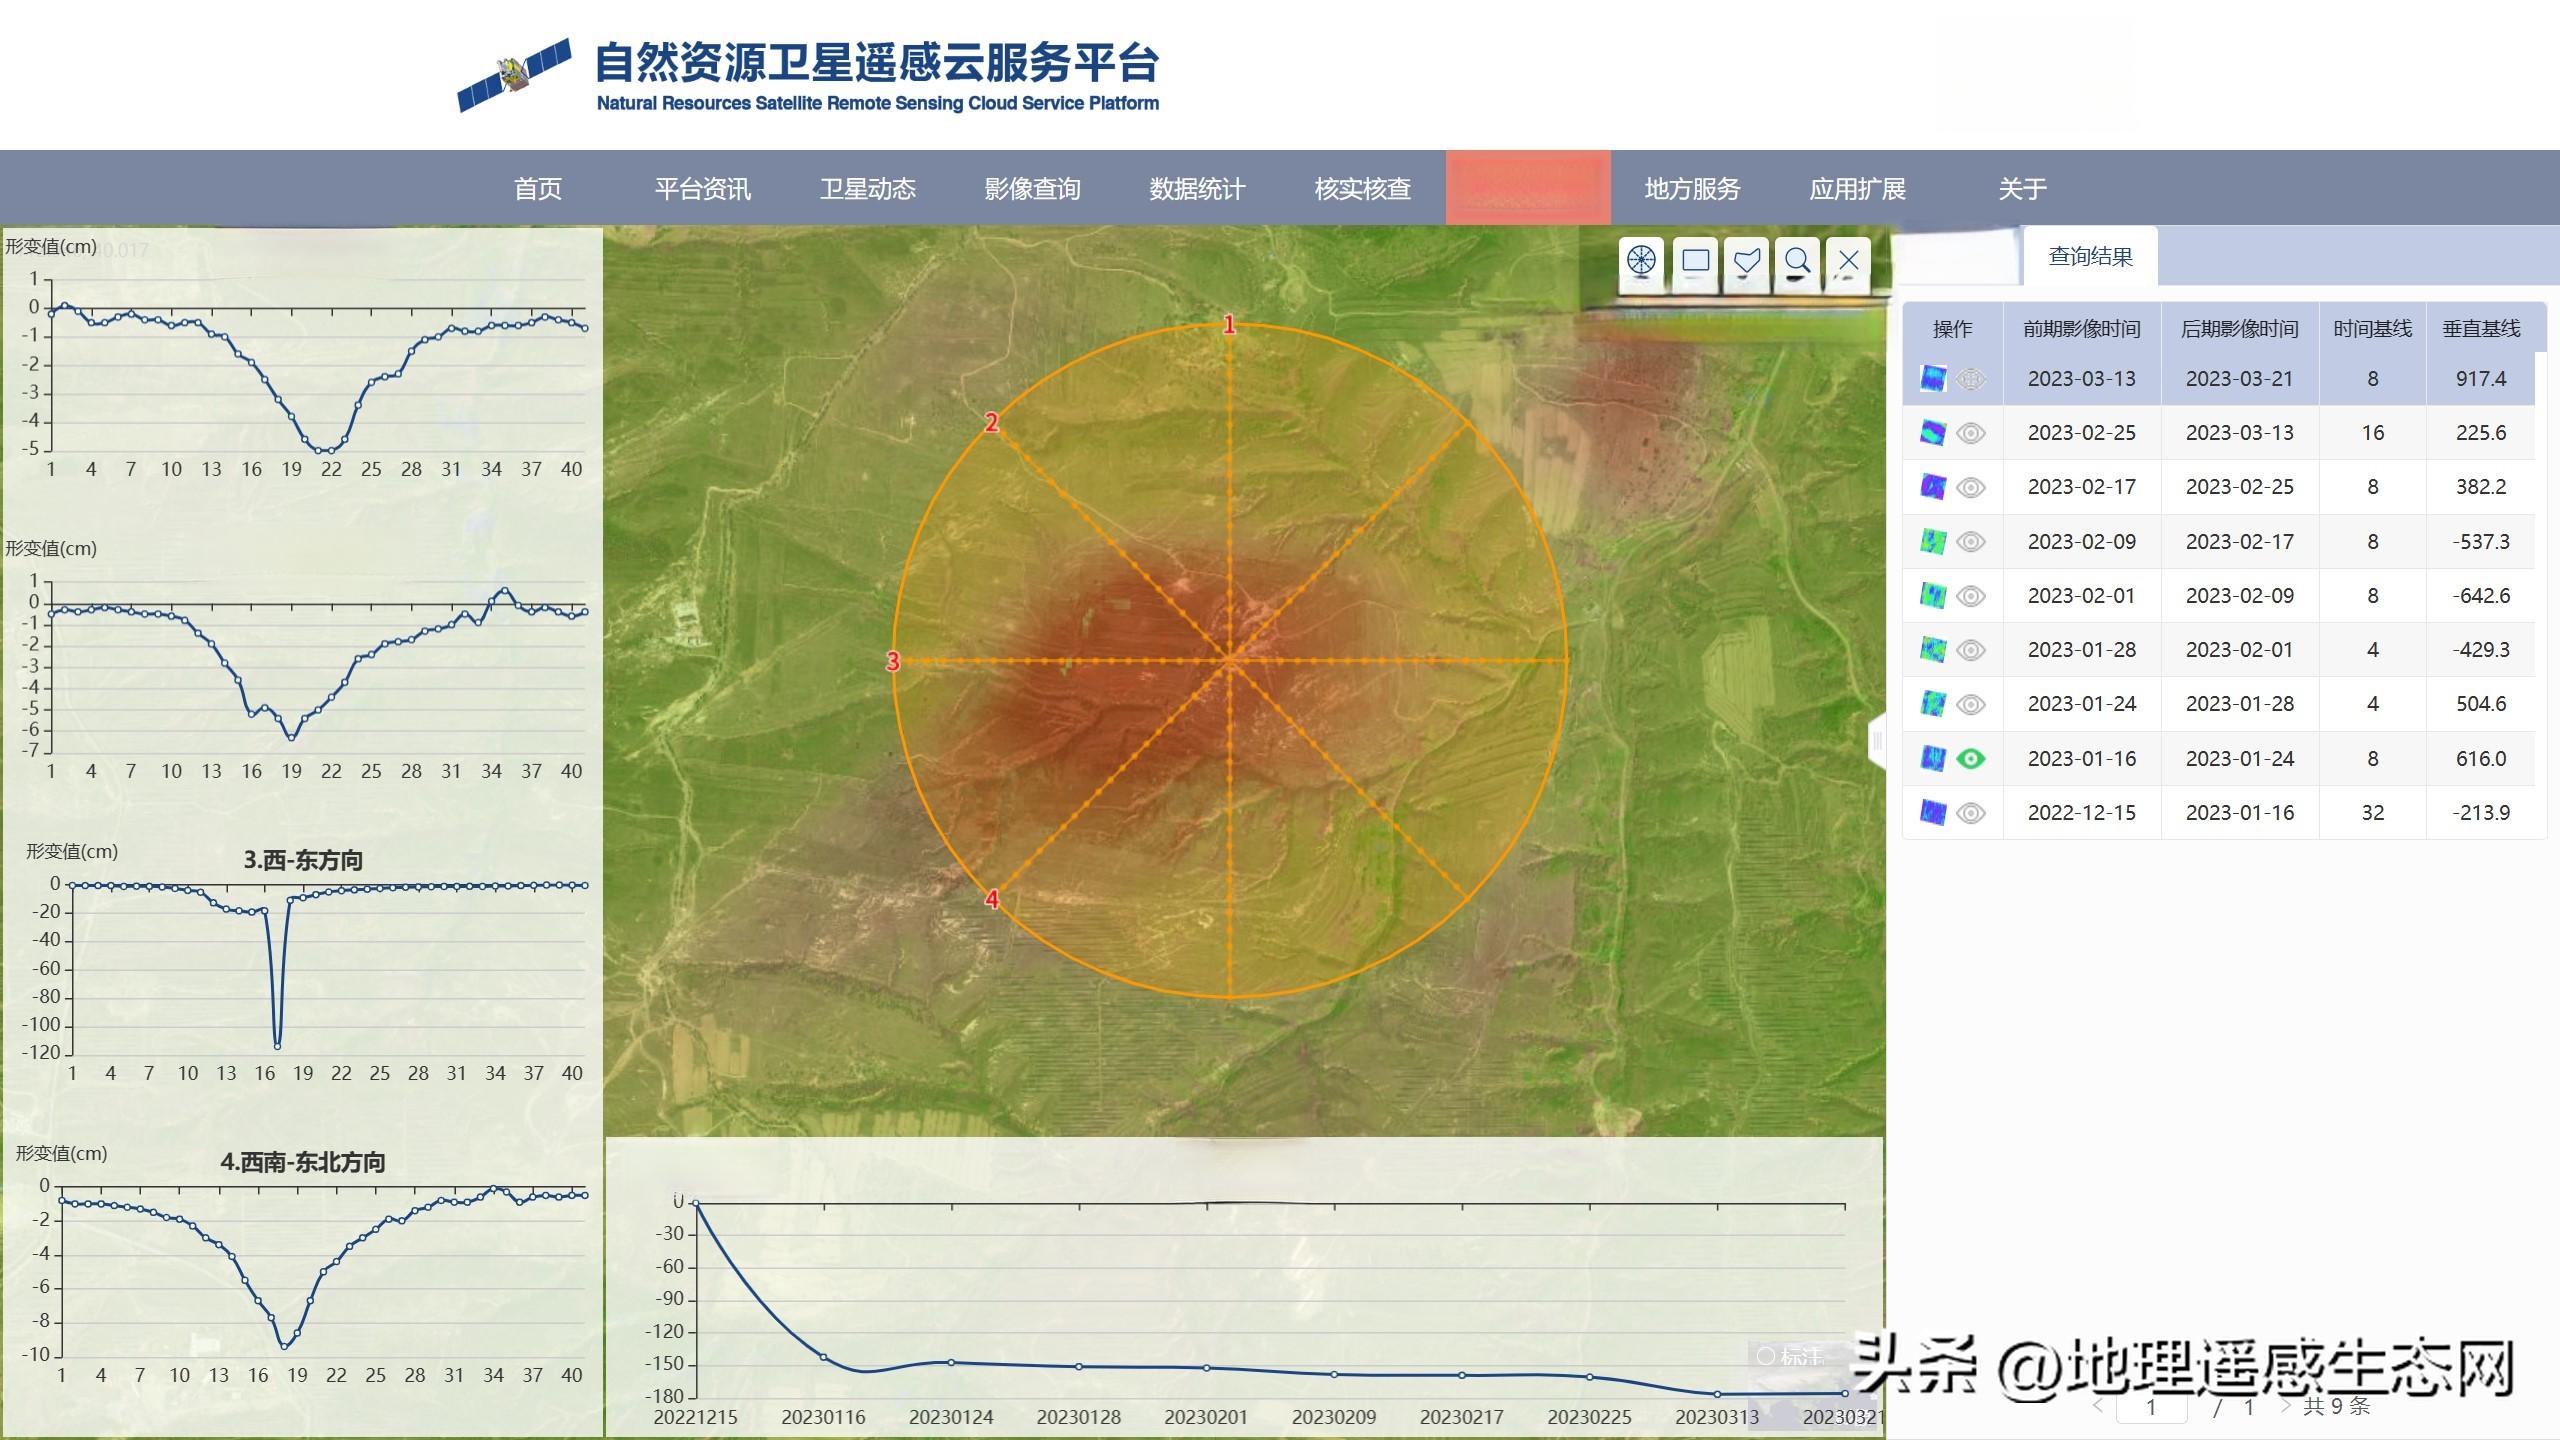Click the image icon for 2022-12-15 row
Screen dimensions: 2560x1440
pos(1932,813)
